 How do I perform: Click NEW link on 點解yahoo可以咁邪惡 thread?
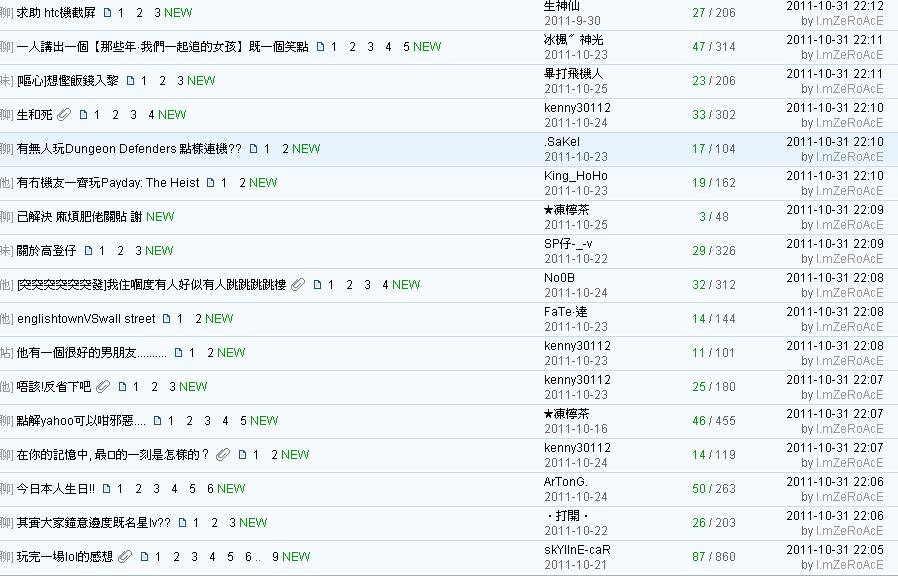point(264,421)
